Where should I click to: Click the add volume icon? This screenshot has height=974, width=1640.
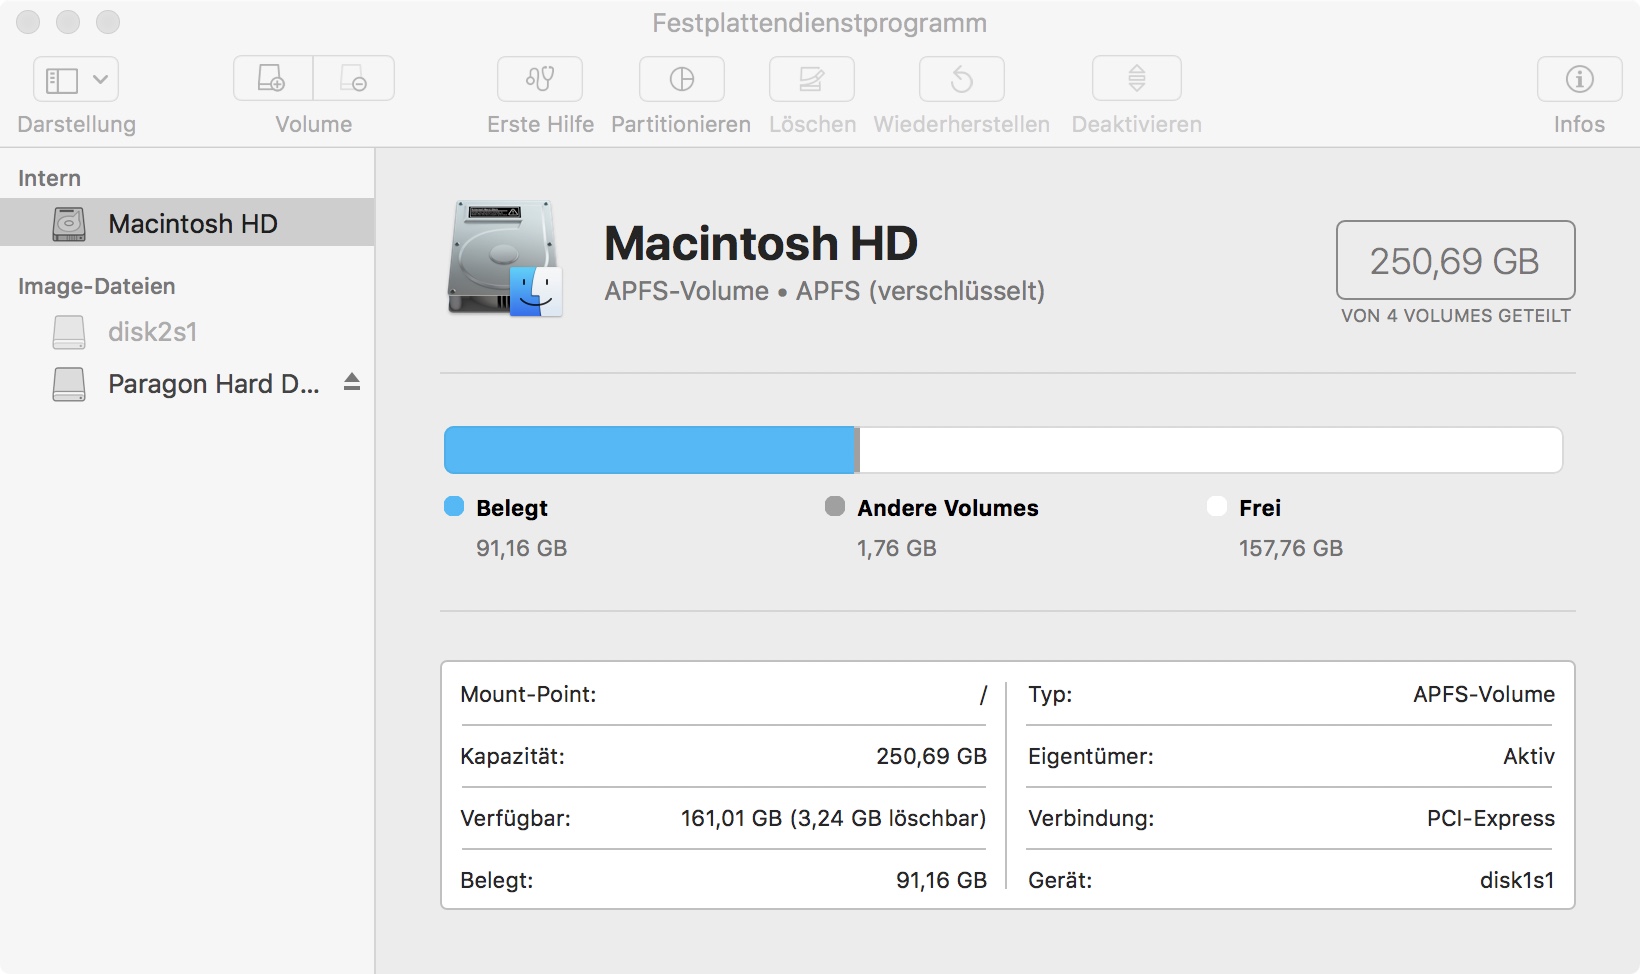pos(273,79)
